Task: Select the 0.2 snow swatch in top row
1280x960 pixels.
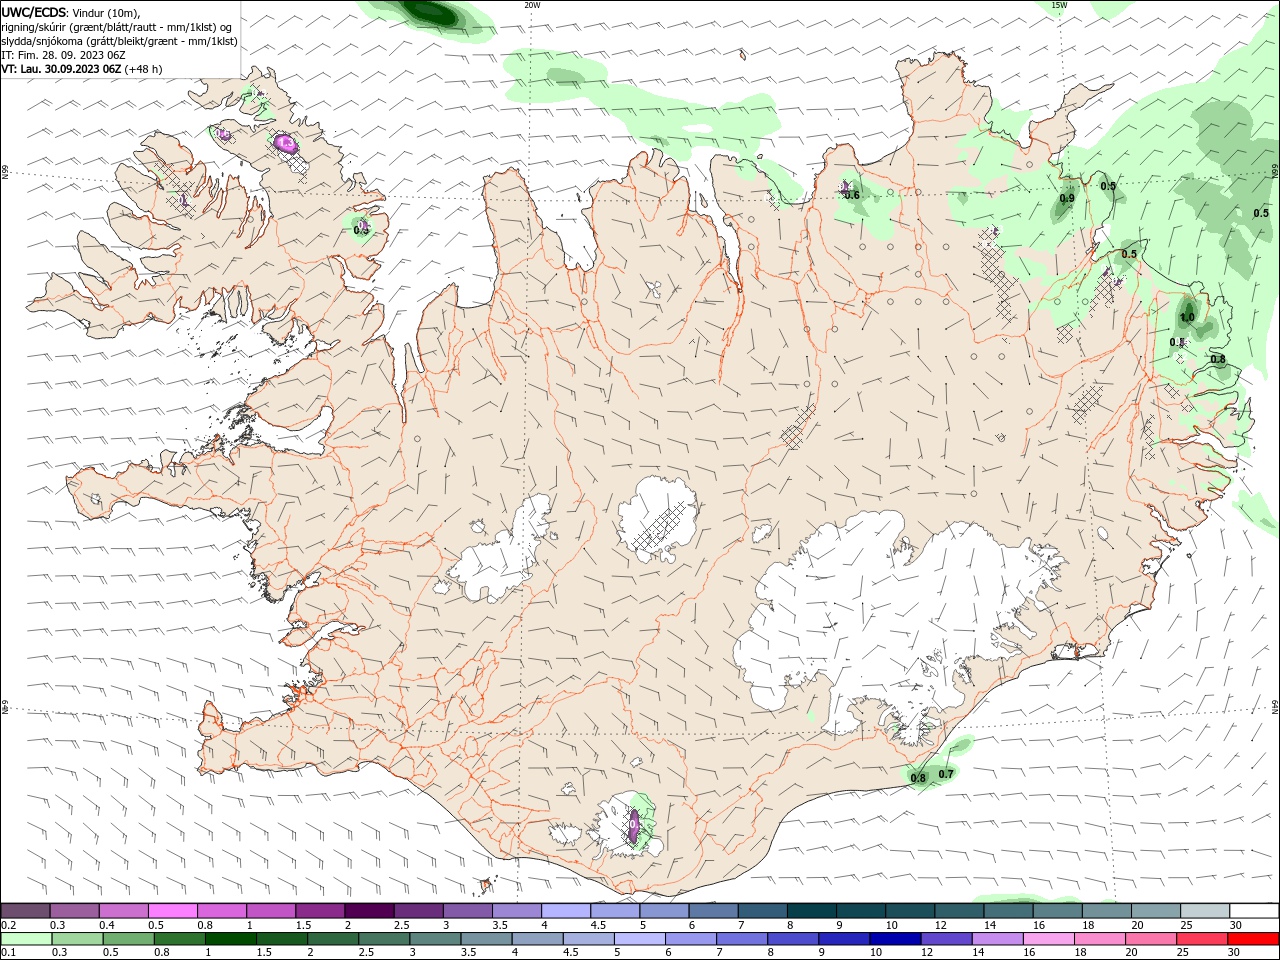Action: pos(25,911)
